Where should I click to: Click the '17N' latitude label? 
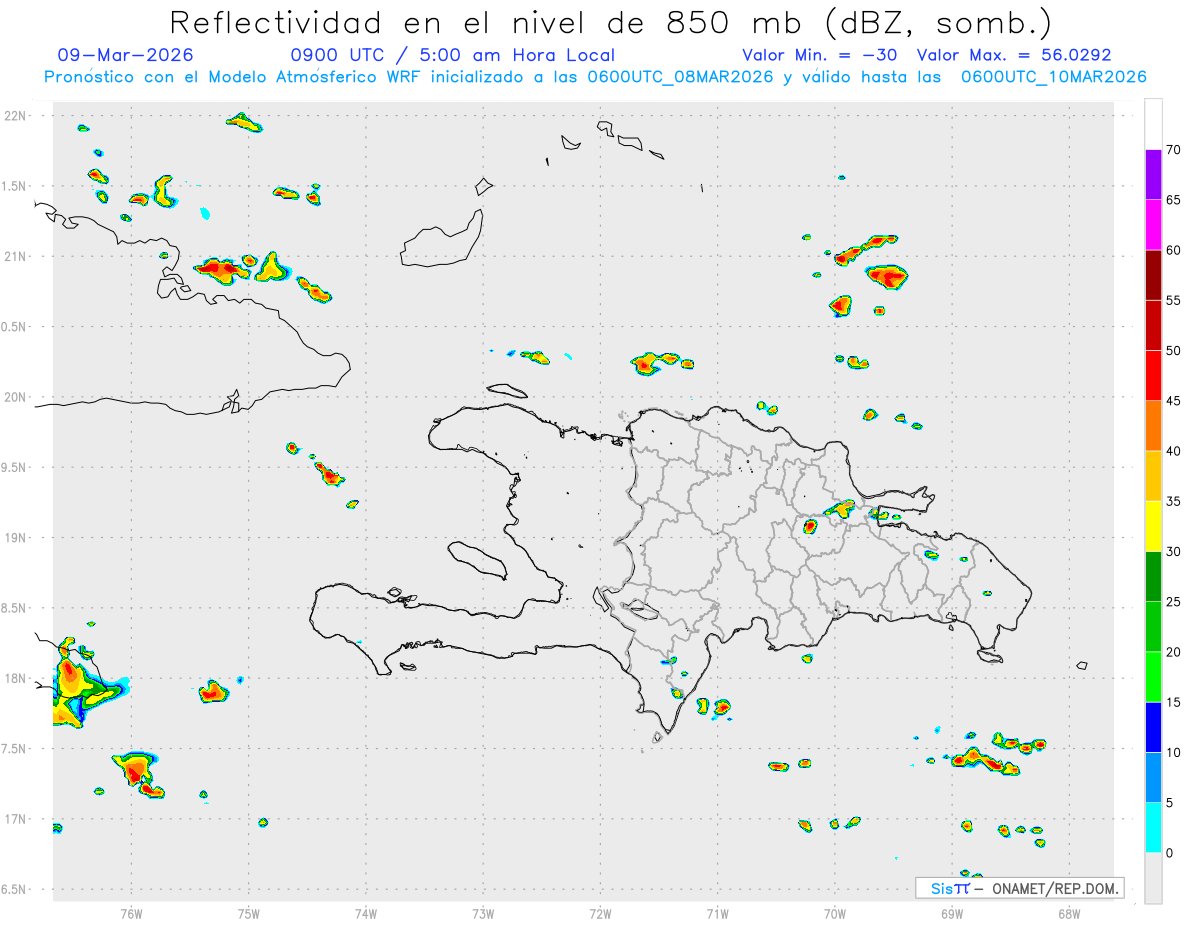click(x=17, y=819)
